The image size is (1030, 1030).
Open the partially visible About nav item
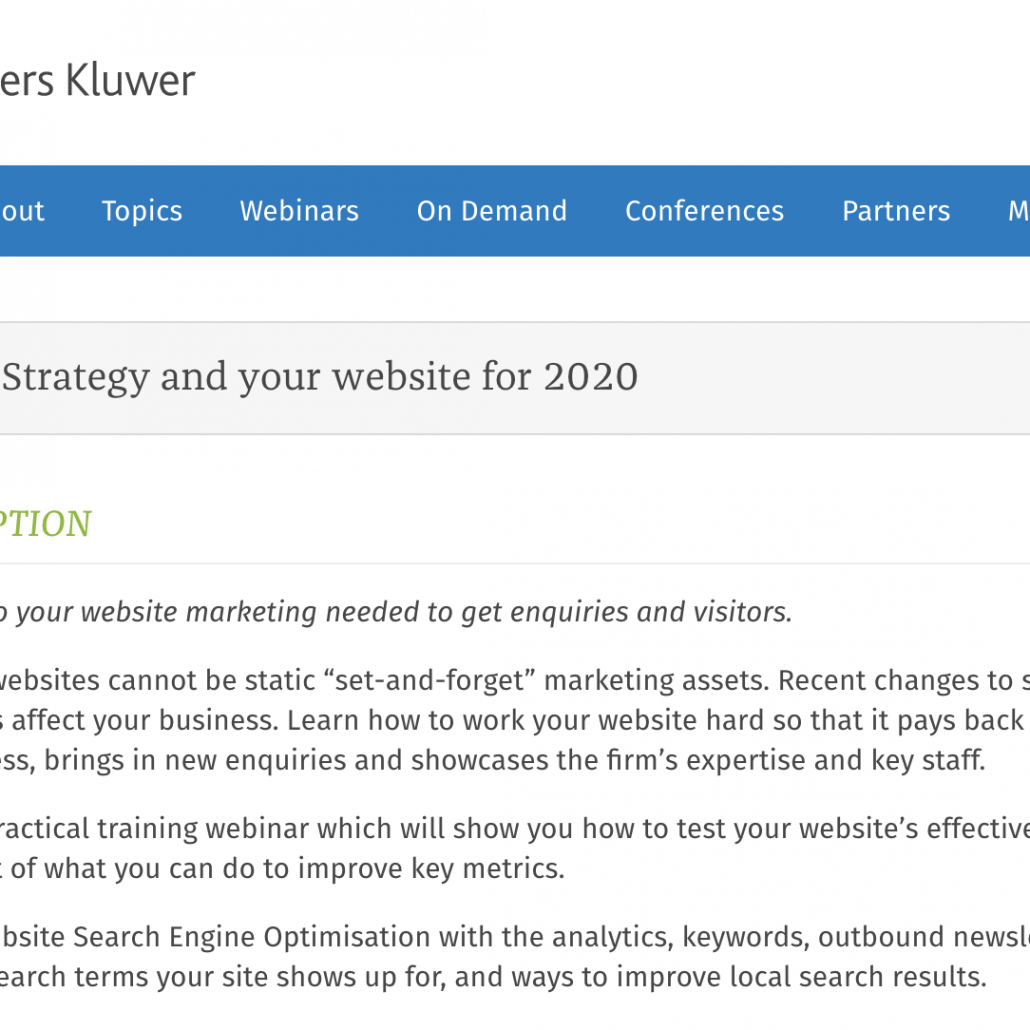coord(22,211)
